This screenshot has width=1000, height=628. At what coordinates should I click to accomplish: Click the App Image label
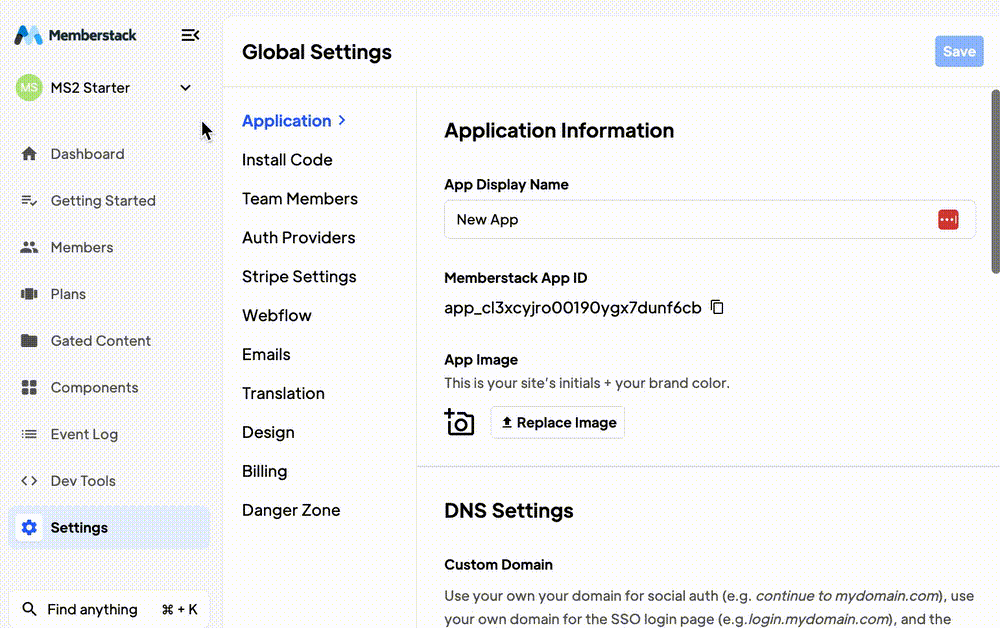tap(481, 360)
